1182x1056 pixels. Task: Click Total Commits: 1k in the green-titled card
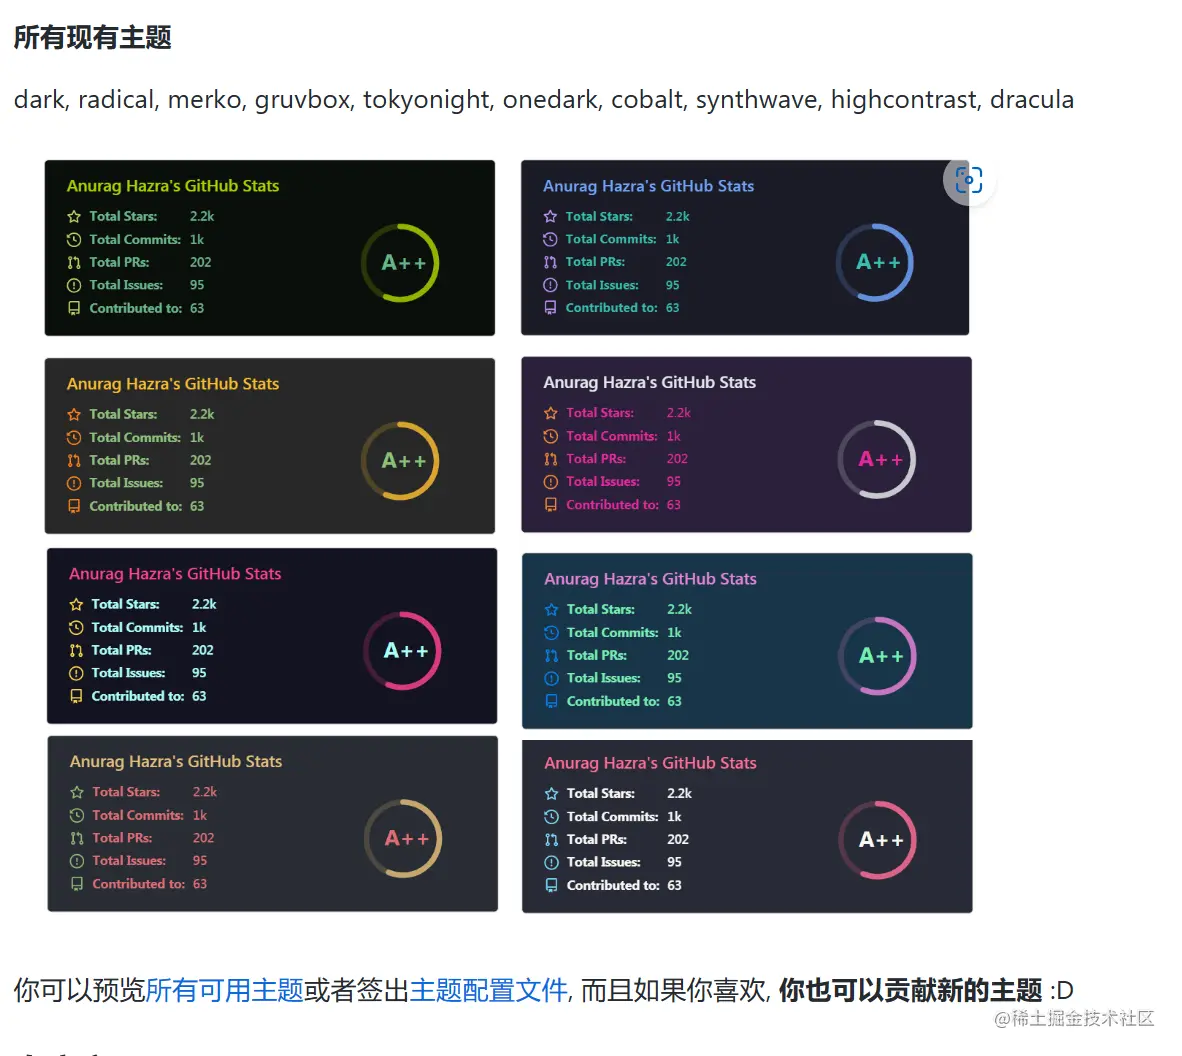[x=146, y=240]
